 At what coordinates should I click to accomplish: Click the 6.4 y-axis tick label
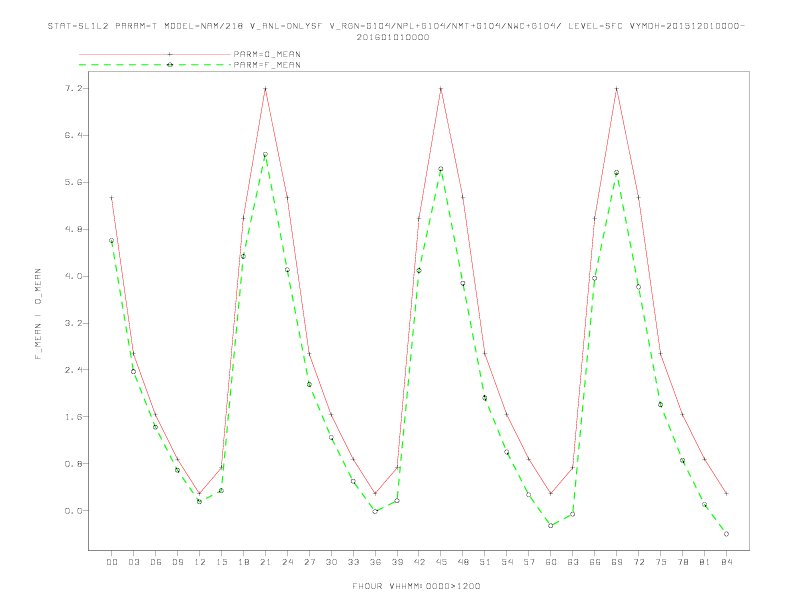point(73,135)
